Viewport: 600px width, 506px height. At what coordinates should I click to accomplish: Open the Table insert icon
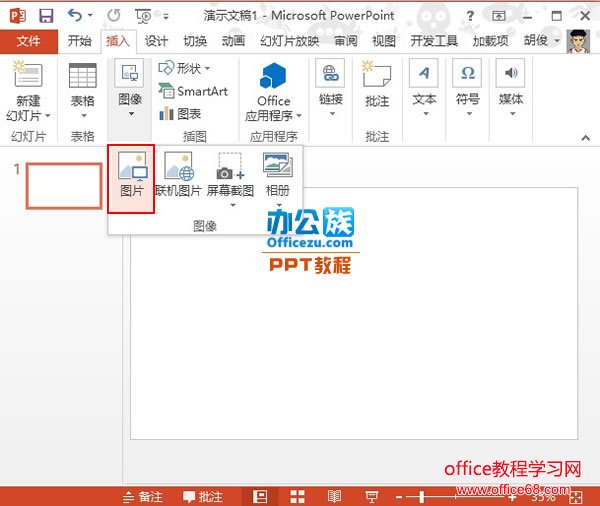click(83, 75)
